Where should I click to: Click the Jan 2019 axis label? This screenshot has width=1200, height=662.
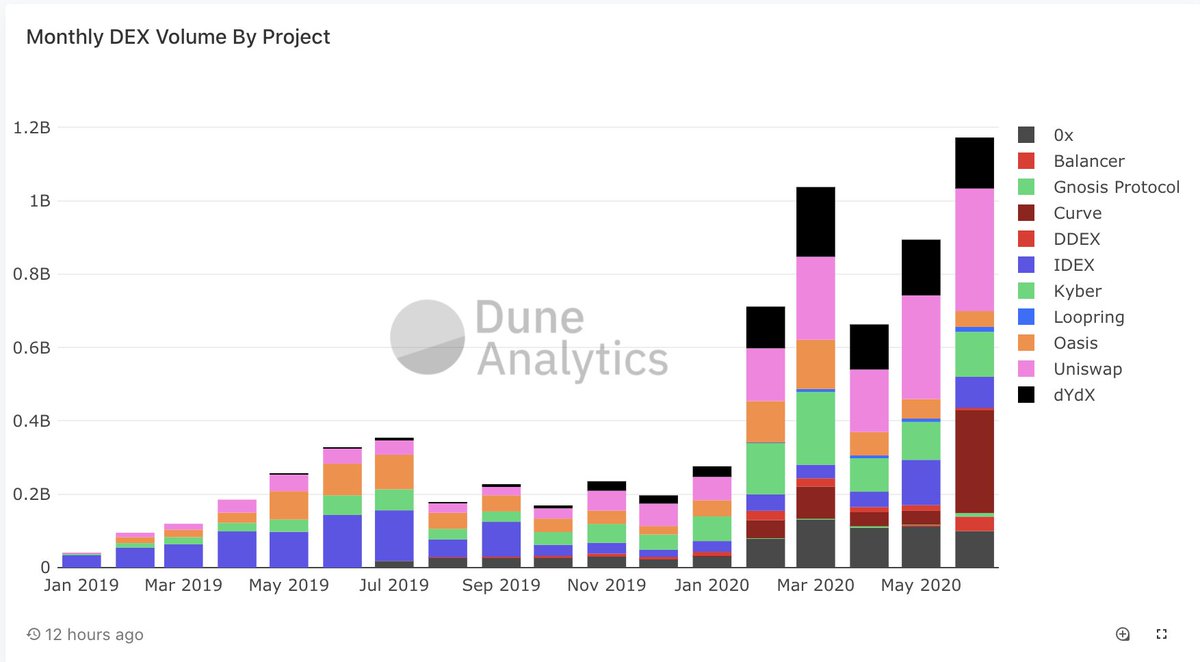80,584
